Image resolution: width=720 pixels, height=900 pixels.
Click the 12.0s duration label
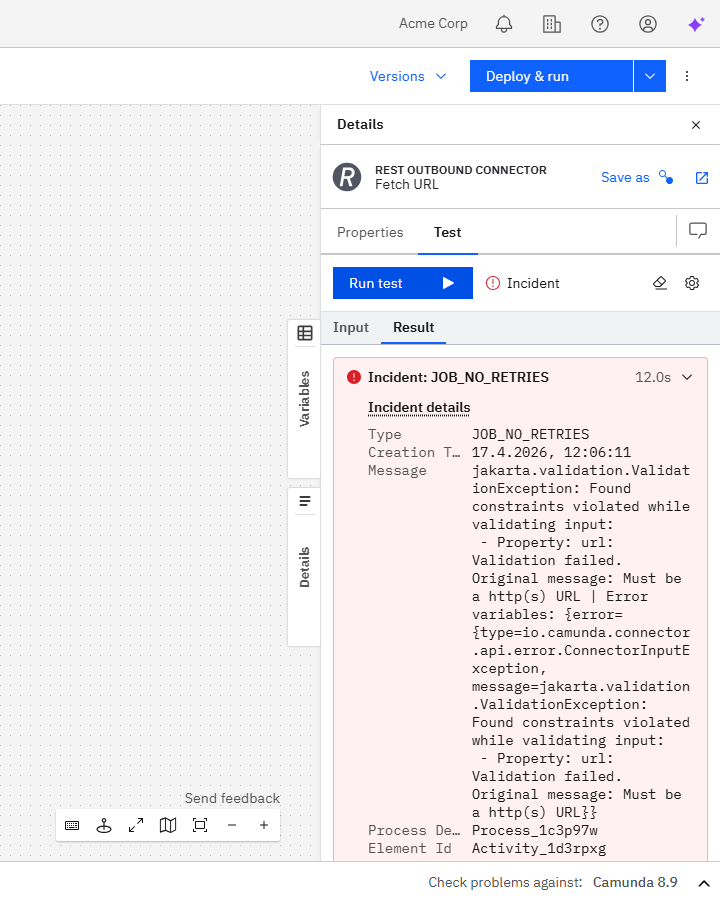click(x=653, y=377)
